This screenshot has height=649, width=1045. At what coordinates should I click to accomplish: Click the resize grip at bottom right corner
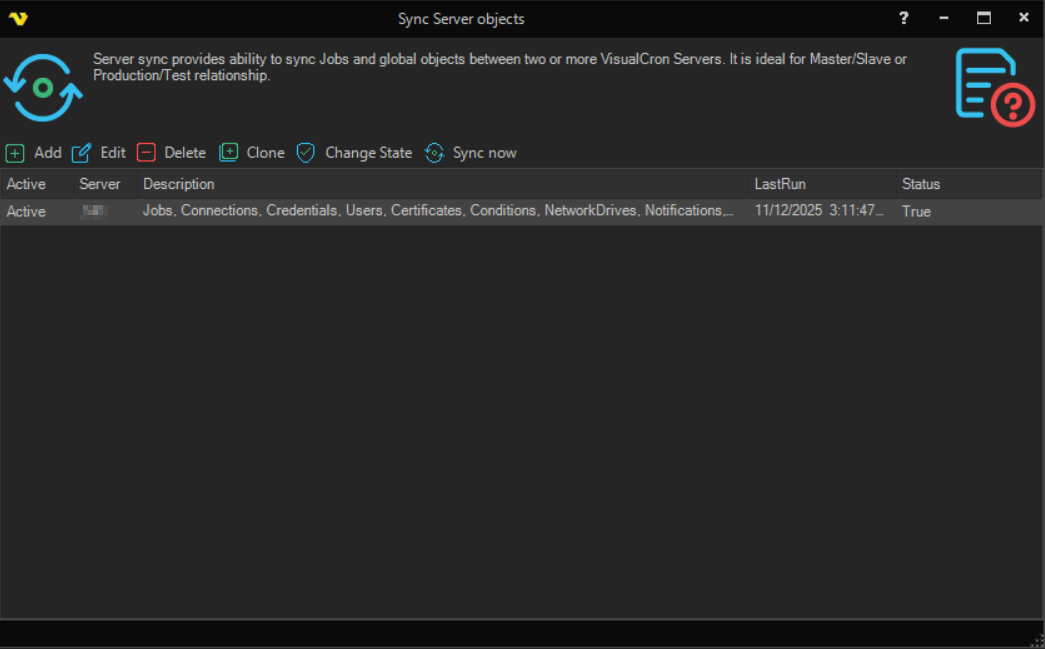[x=1036, y=640]
